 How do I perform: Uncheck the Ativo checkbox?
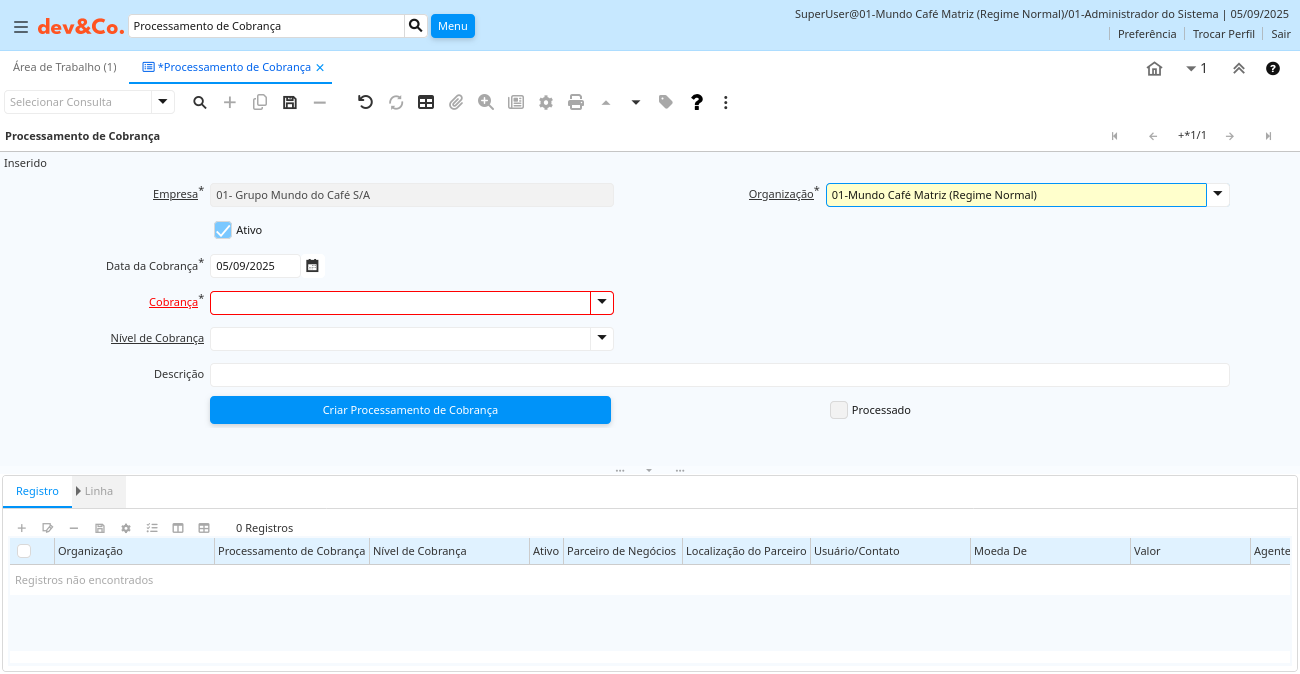(223, 230)
